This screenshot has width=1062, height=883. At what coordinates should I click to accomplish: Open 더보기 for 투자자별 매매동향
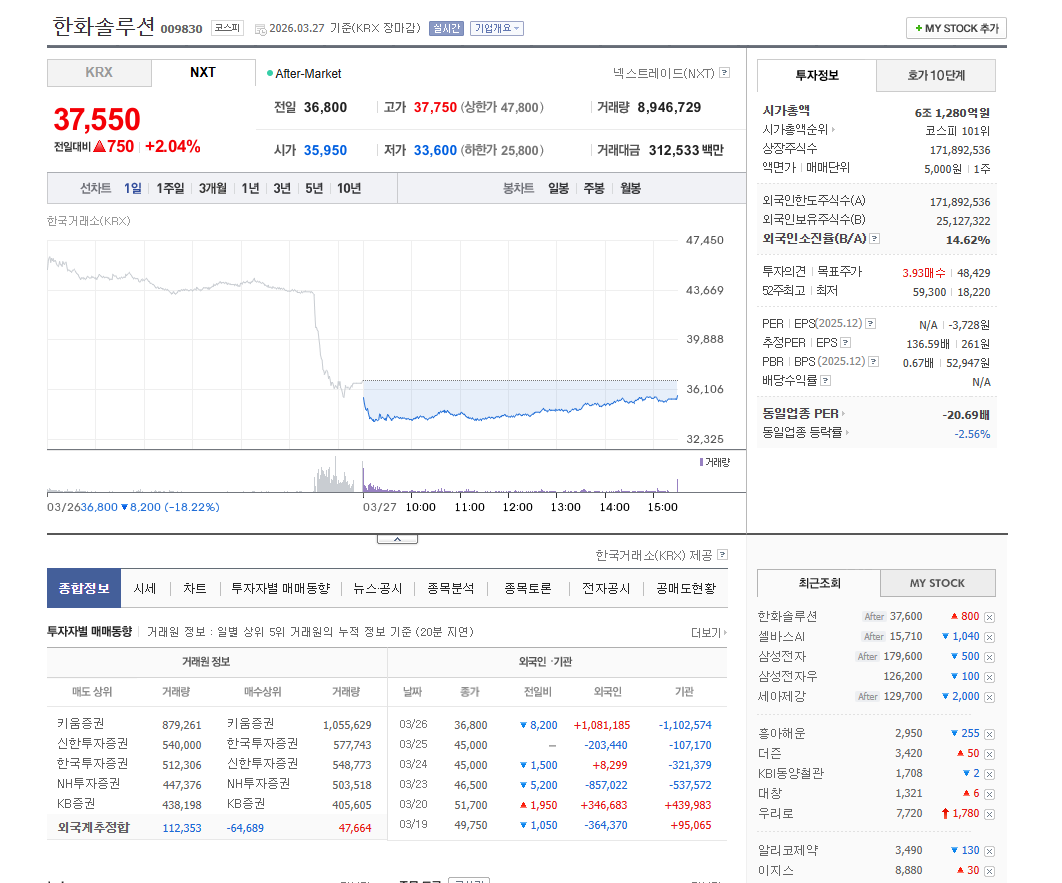tap(708, 632)
